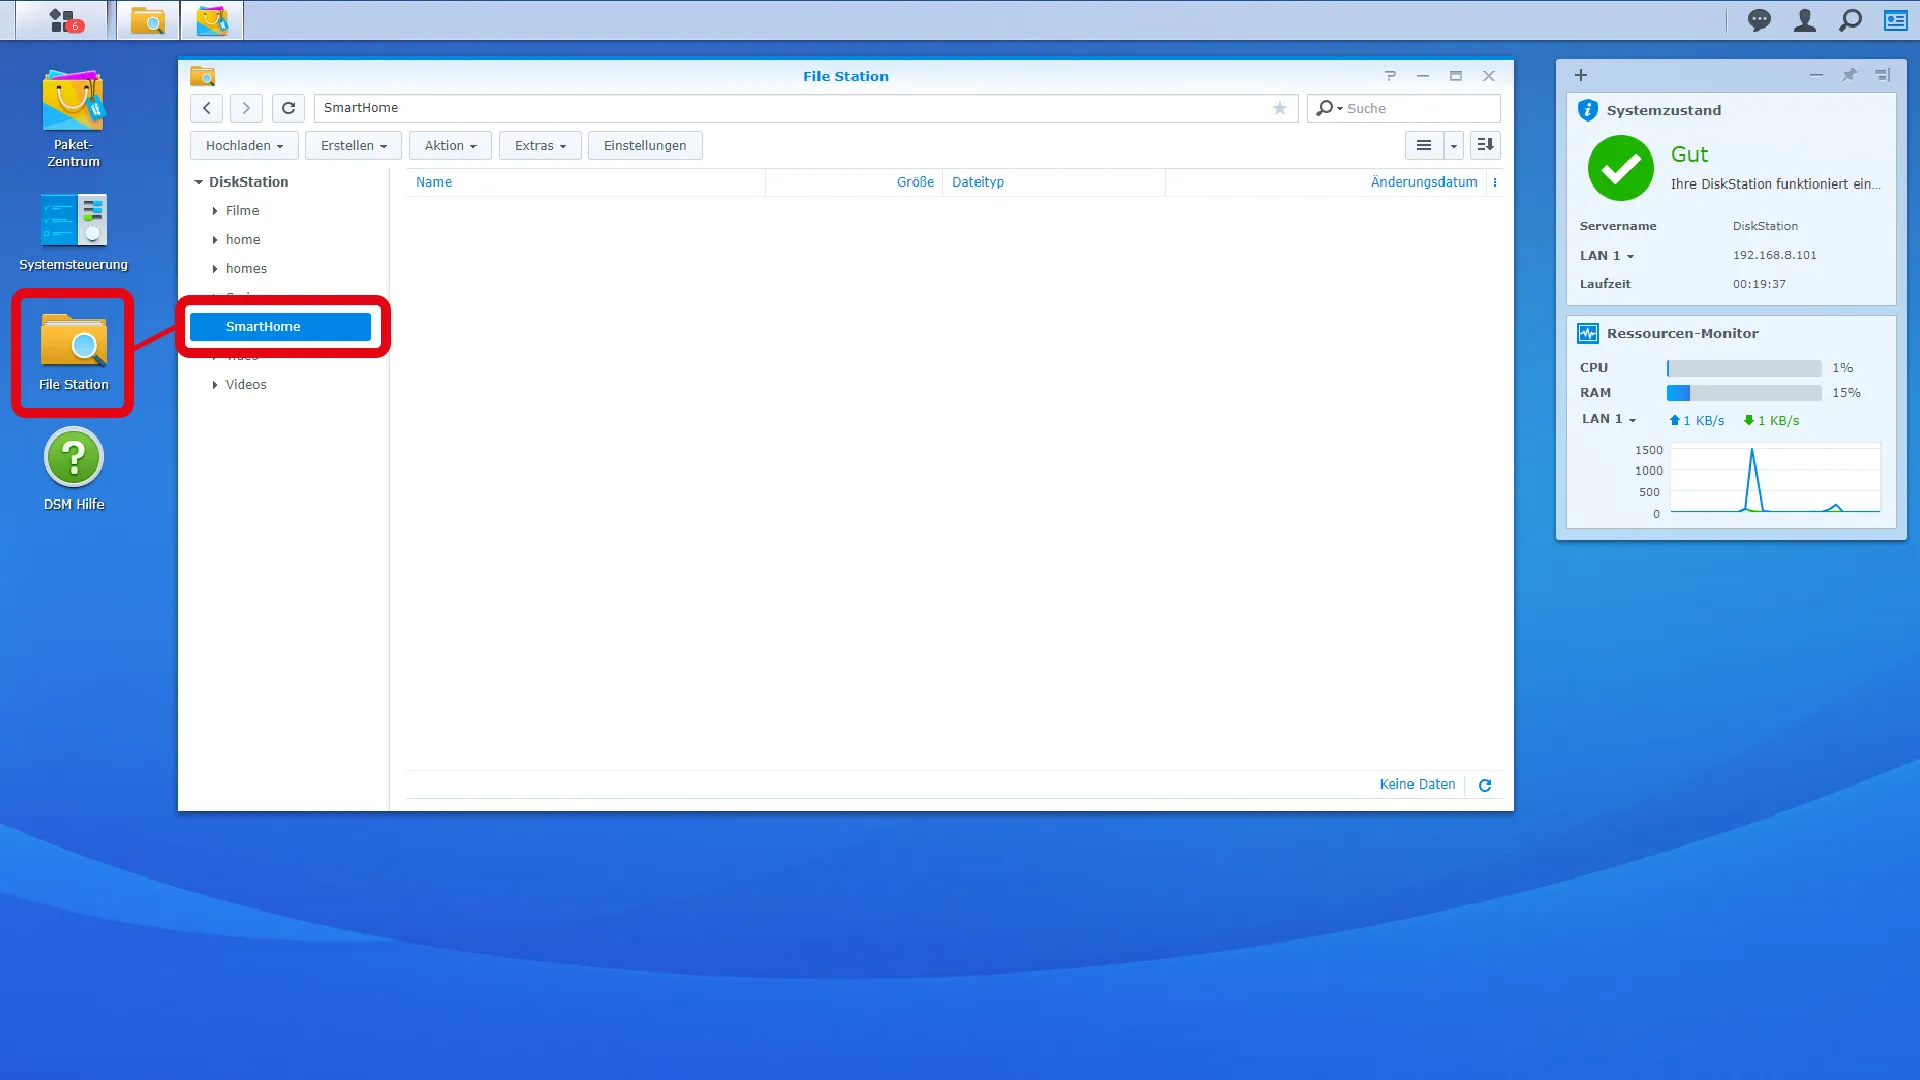
Task: Select the Filme folder in tree
Action: [x=242, y=211]
